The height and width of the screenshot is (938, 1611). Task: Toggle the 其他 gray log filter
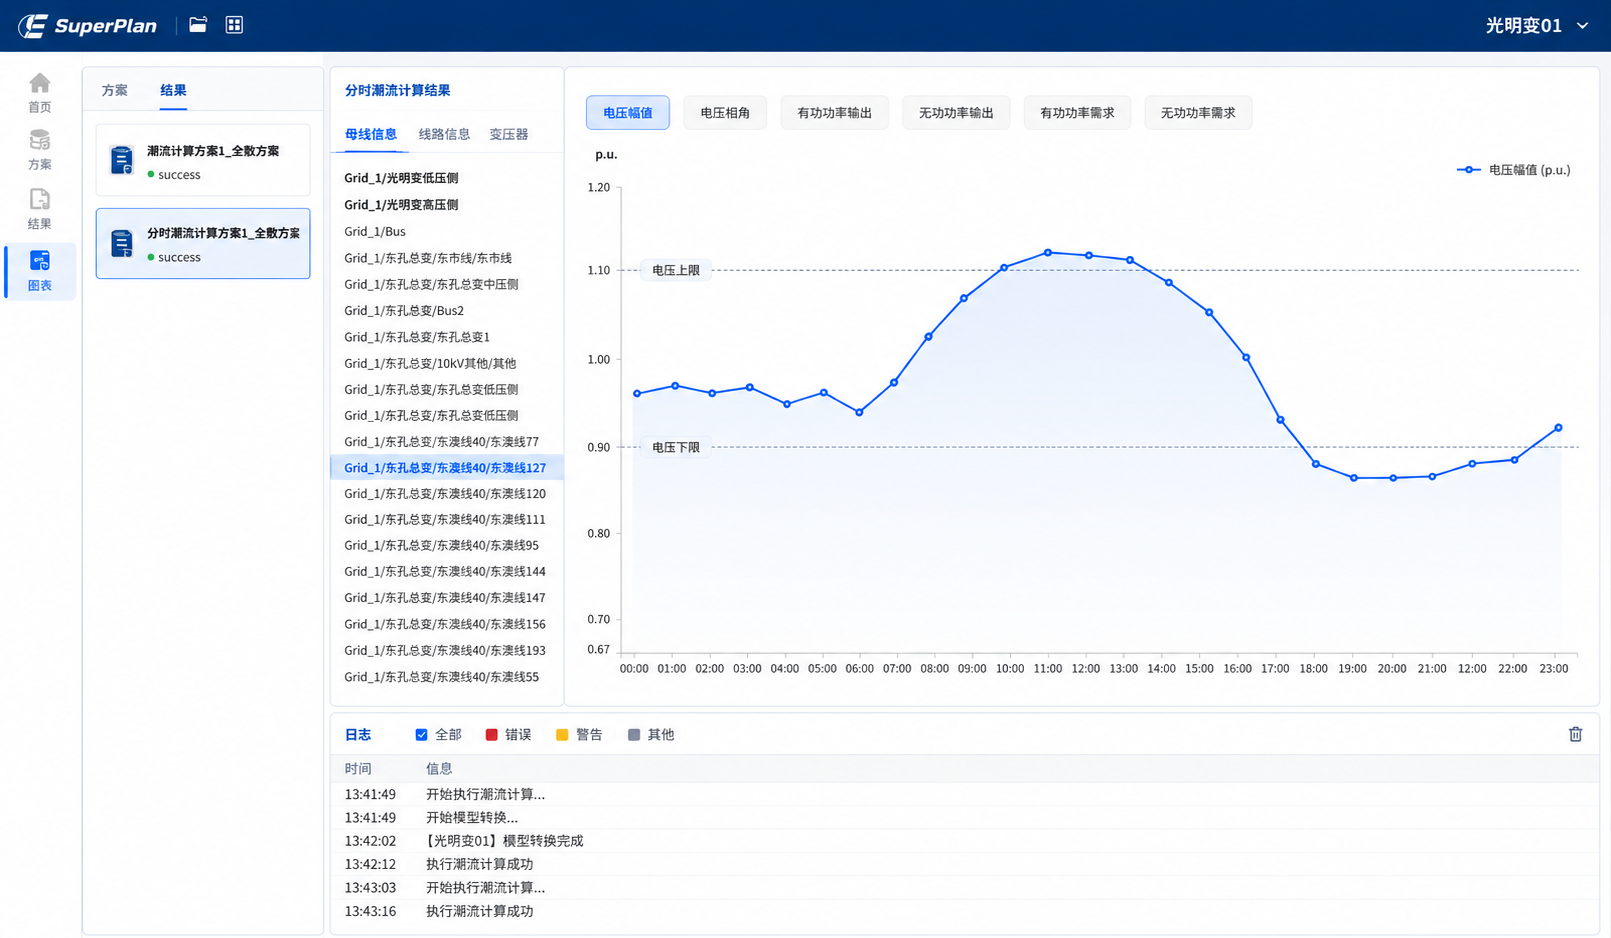pyautogui.click(x=633, y=735)
